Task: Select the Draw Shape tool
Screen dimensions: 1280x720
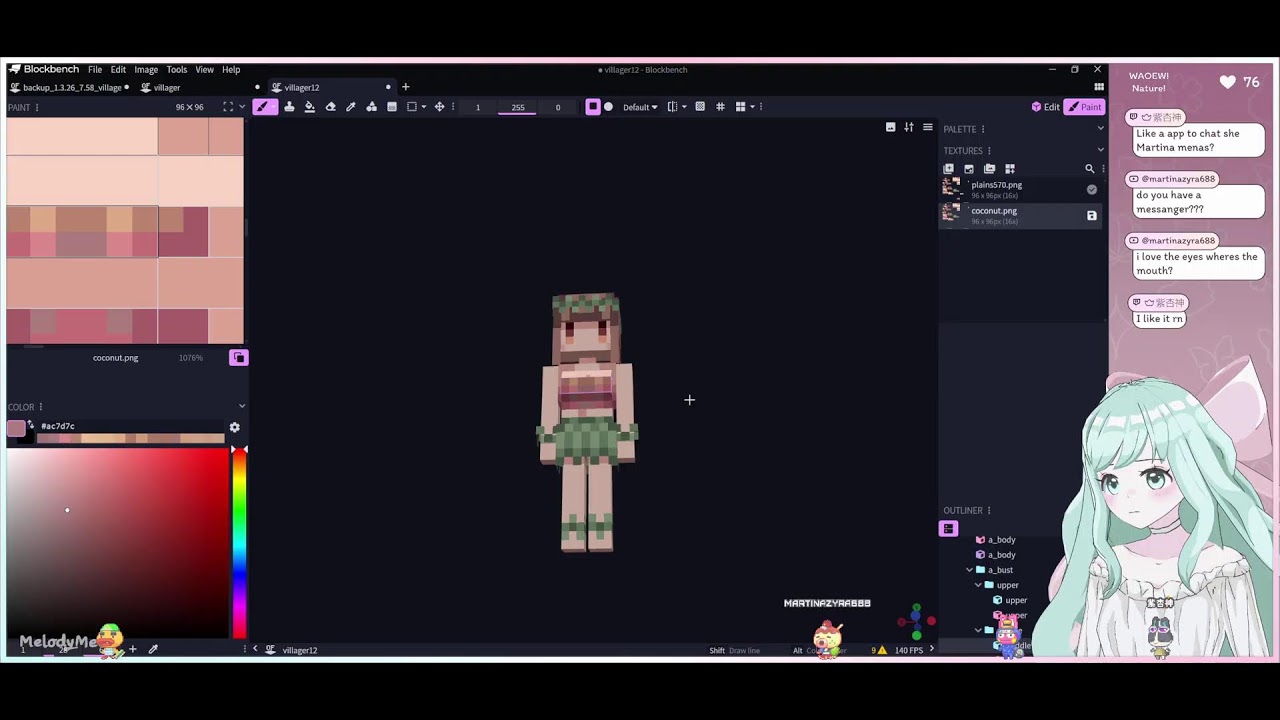Action: (x=371, y=107)
